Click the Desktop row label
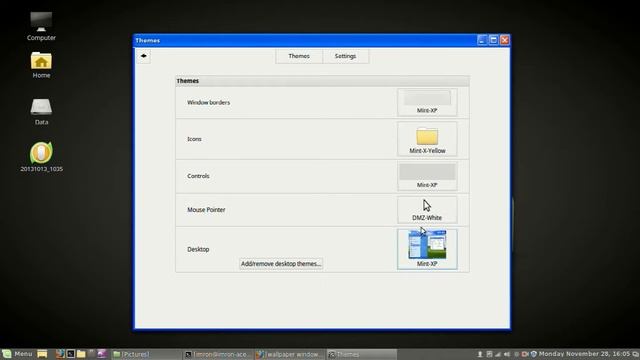640x360 pixels. click(198, 249)
